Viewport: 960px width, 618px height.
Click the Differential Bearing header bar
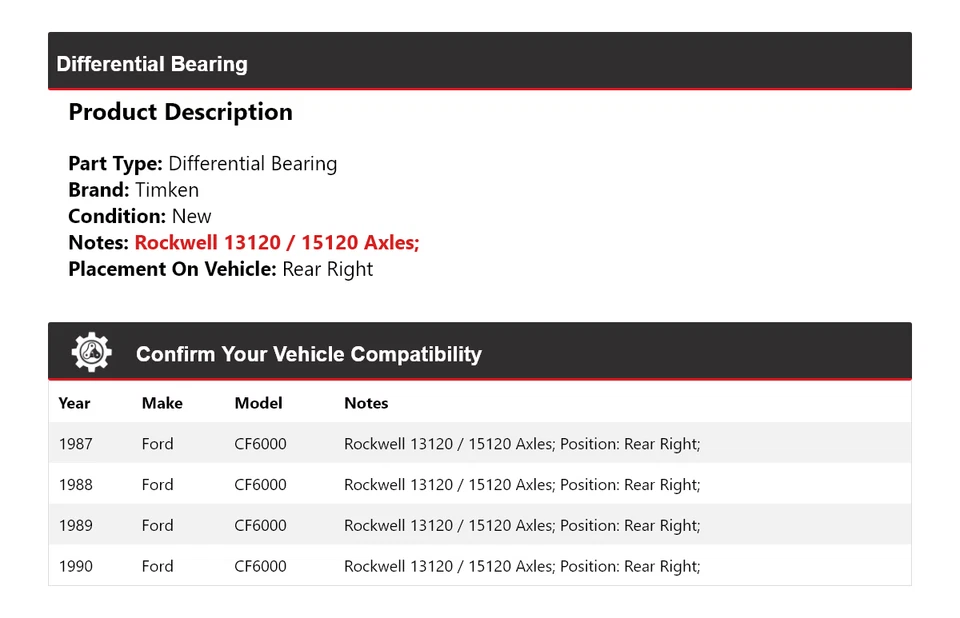[x=480, y=62]
